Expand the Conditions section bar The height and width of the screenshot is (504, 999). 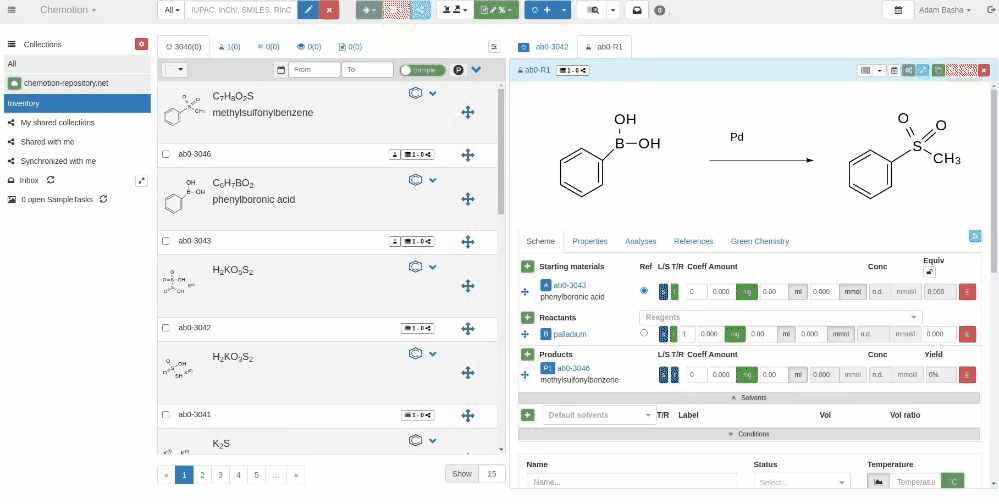pos(748,434)
